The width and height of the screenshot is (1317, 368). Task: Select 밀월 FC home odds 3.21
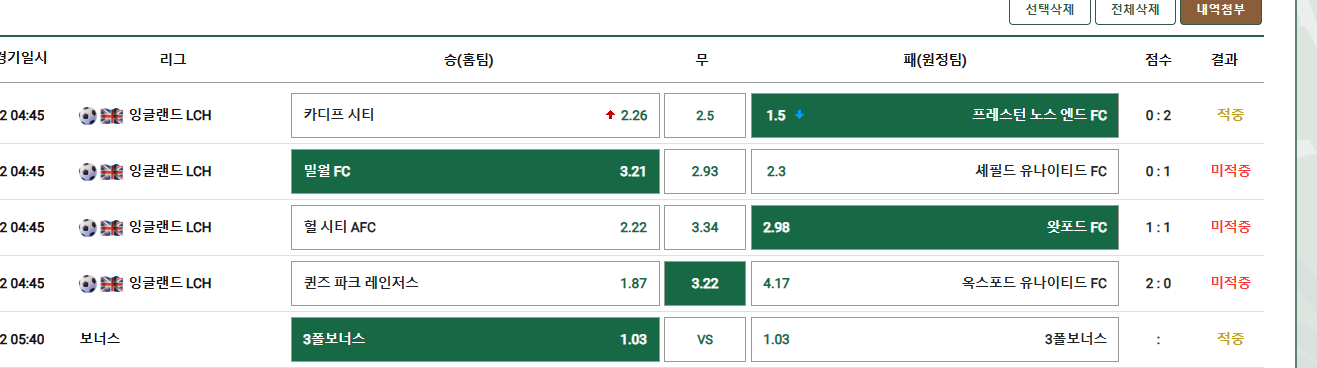point(475,171)
